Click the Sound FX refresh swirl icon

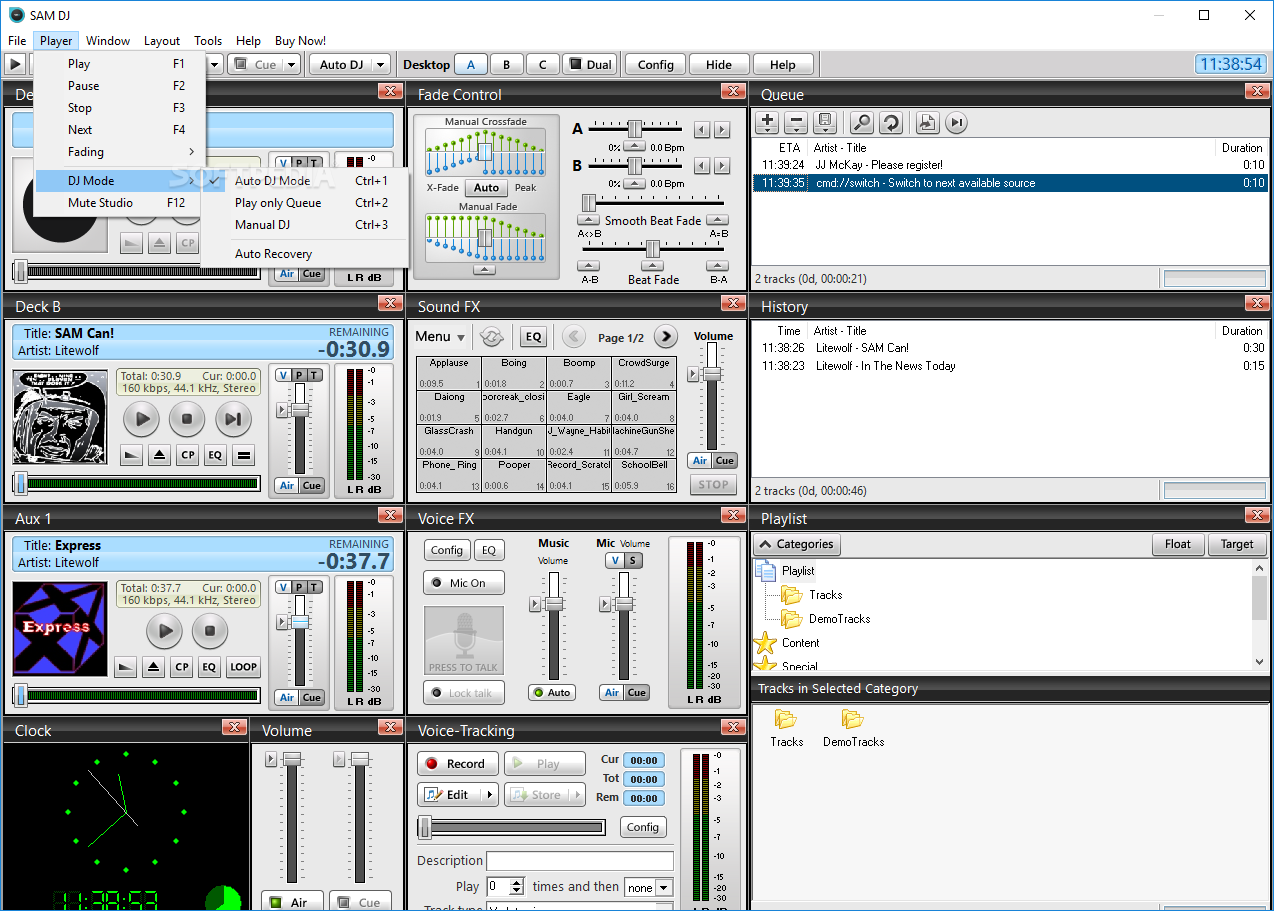click(x=491, y=337)
